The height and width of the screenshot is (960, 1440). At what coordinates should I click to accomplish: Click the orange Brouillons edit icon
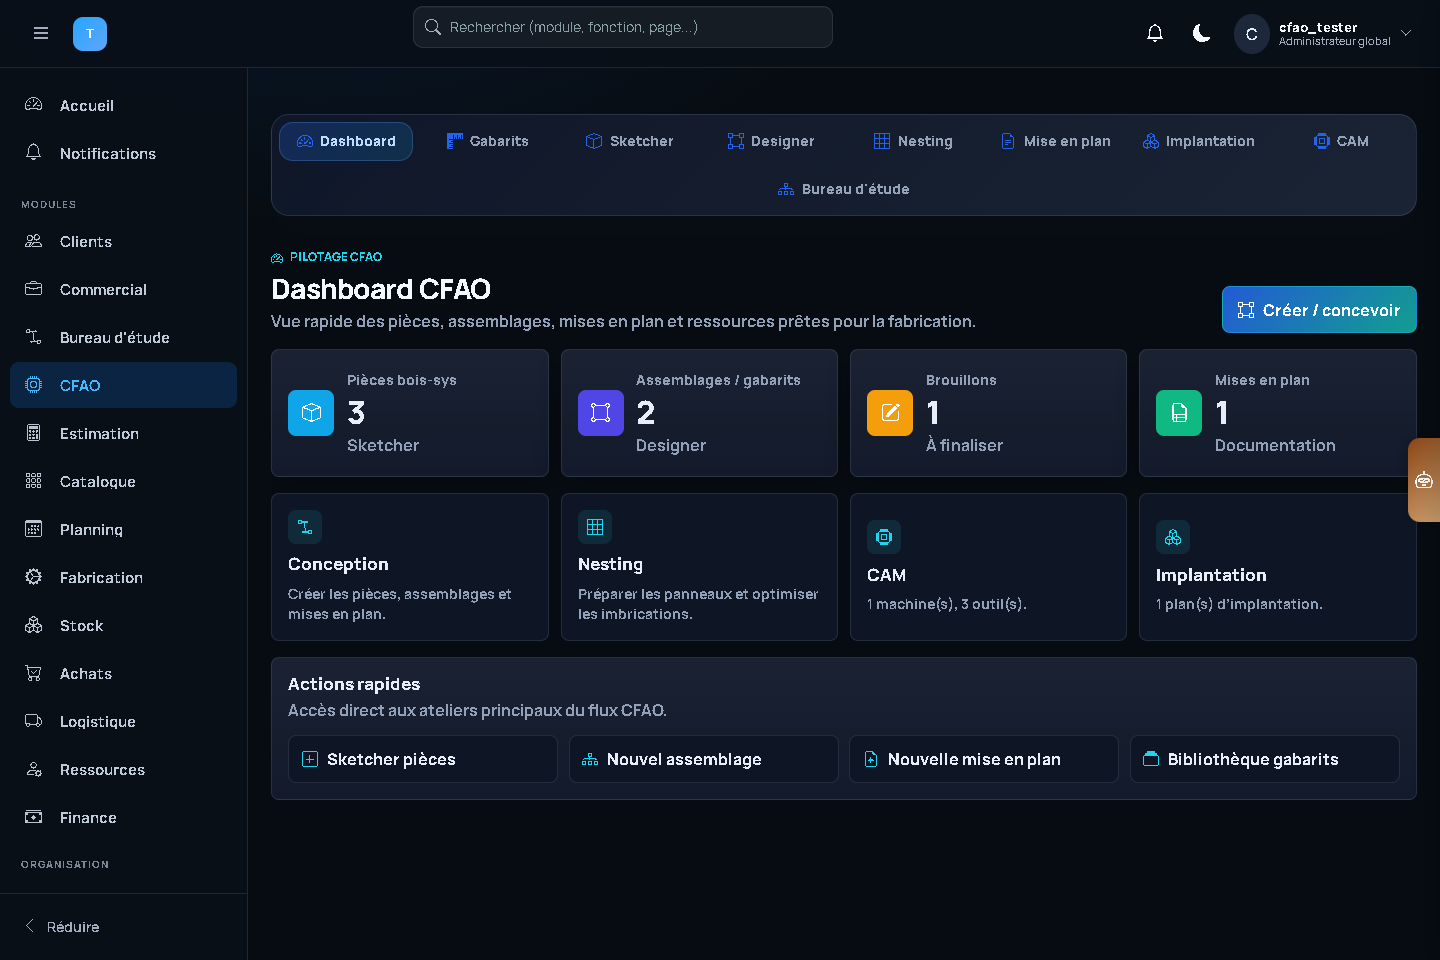(x=890, y=413)
